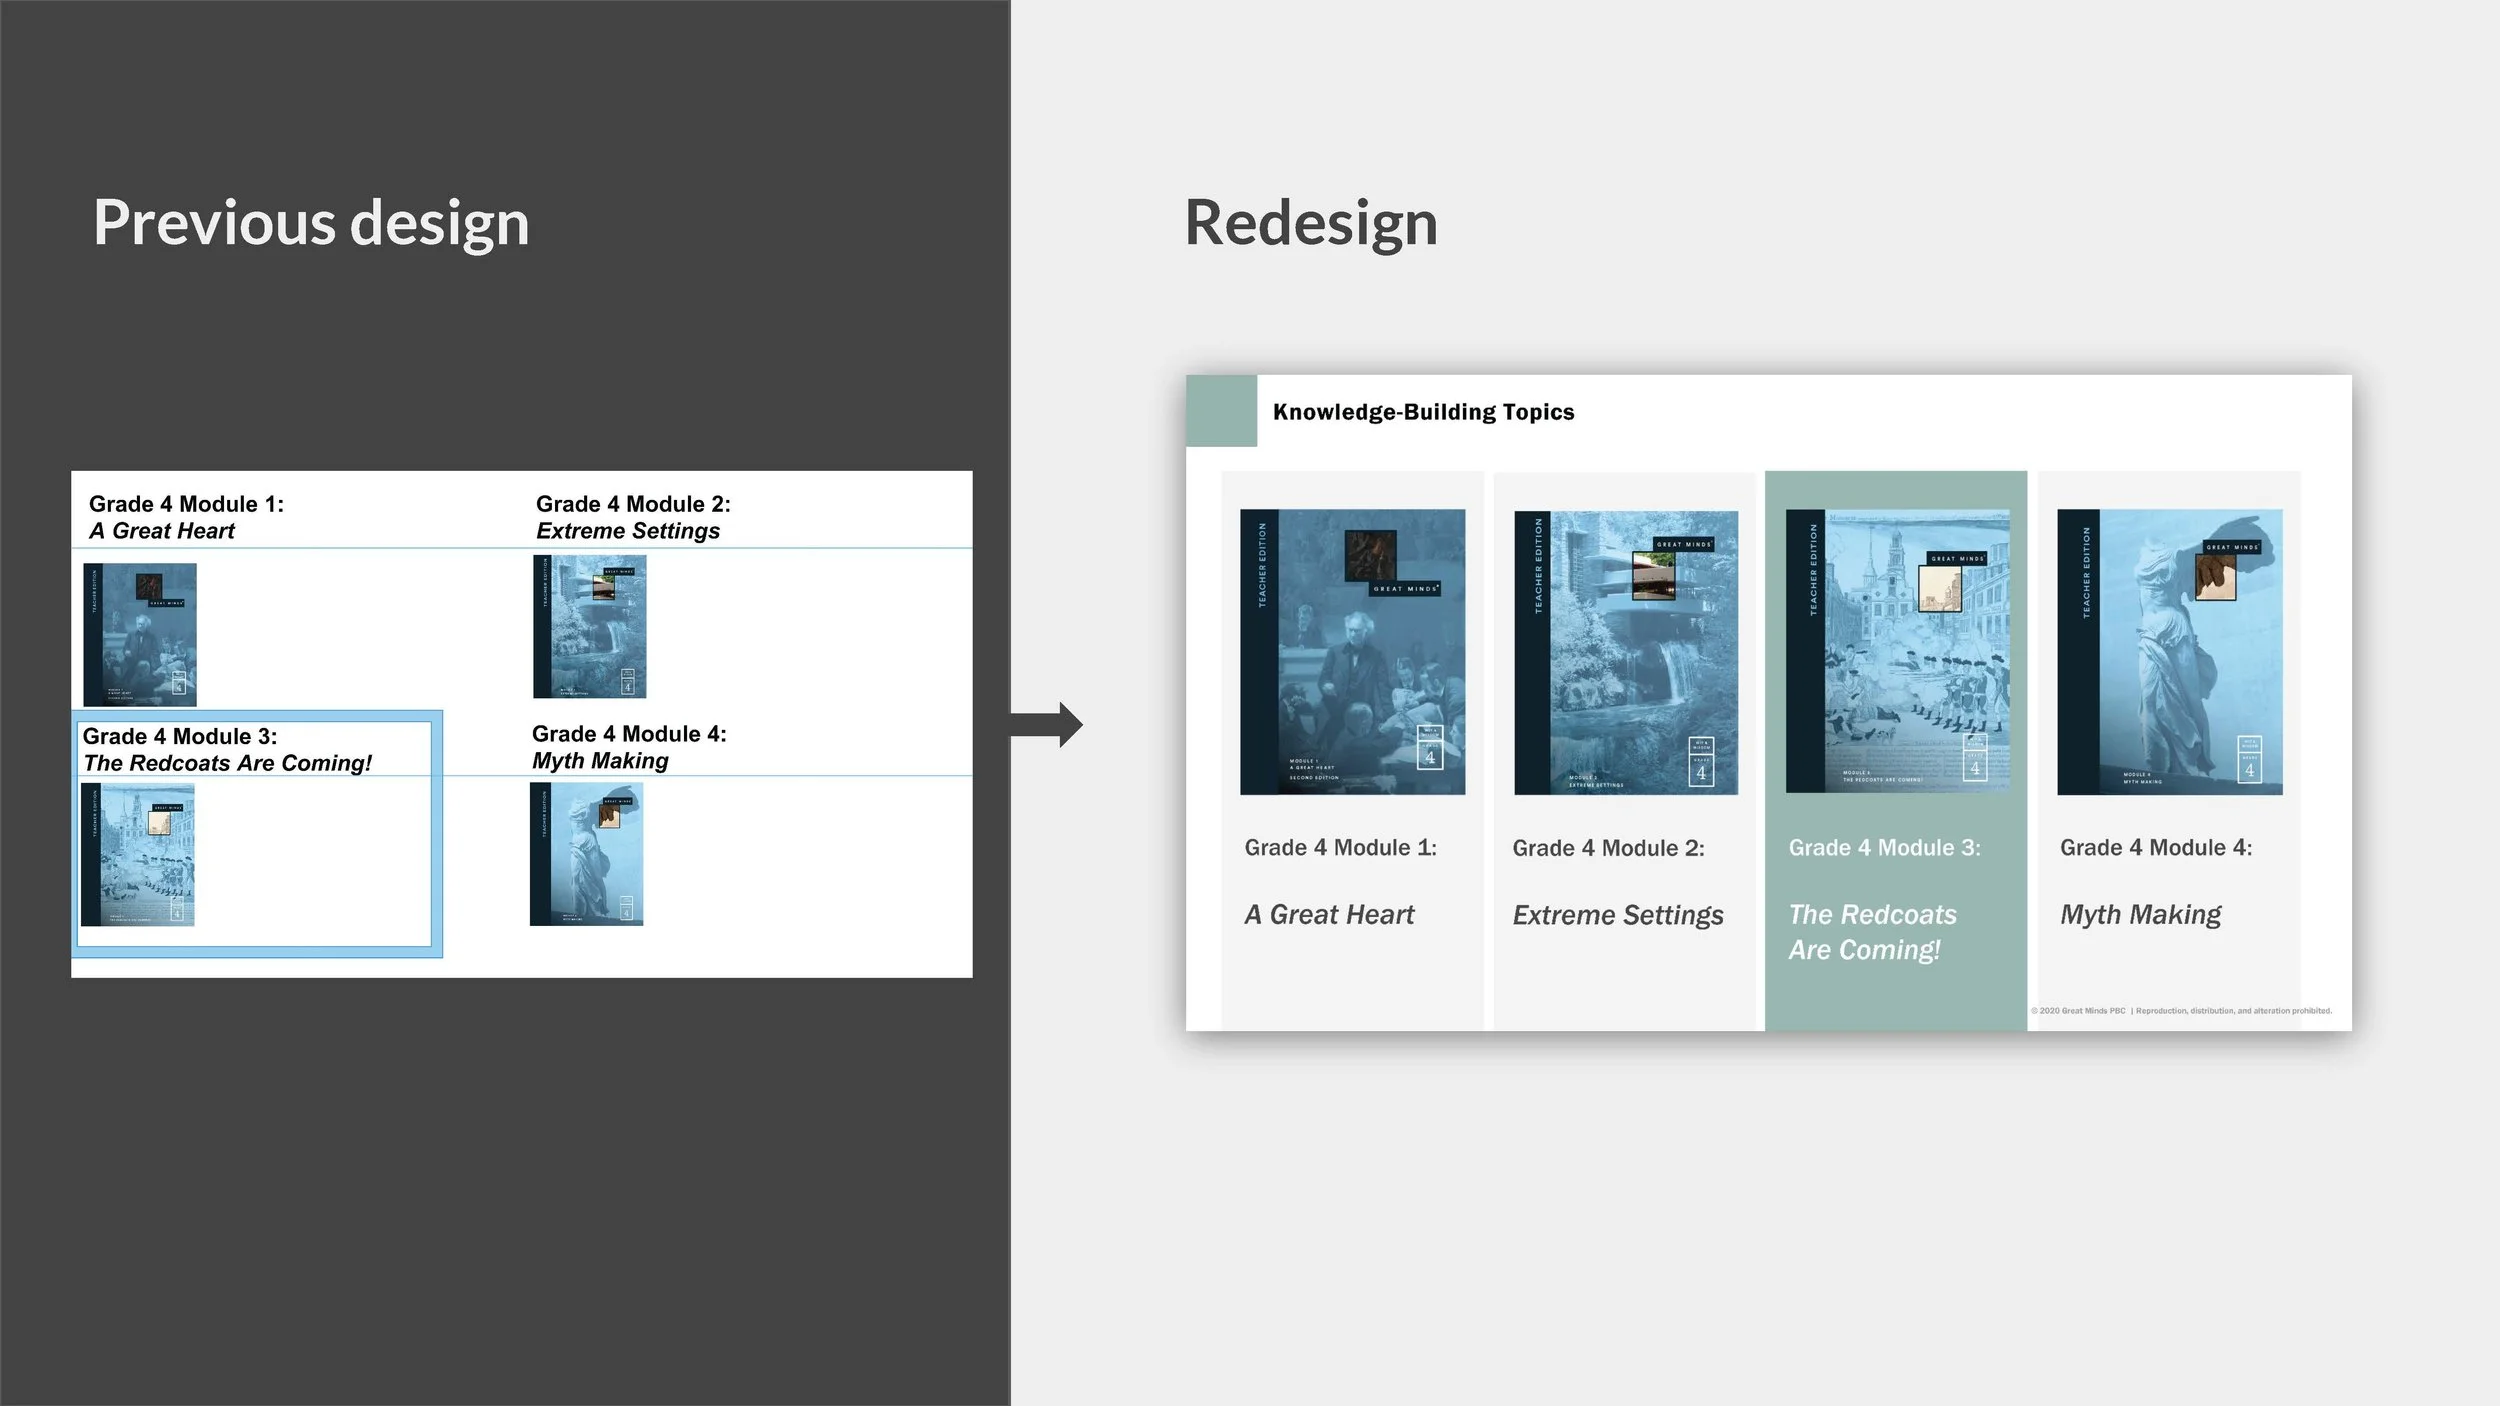Click 'Grade 4 Module 2:' in previous design
Screen dimensions: 2500x1406
[633, 504]
